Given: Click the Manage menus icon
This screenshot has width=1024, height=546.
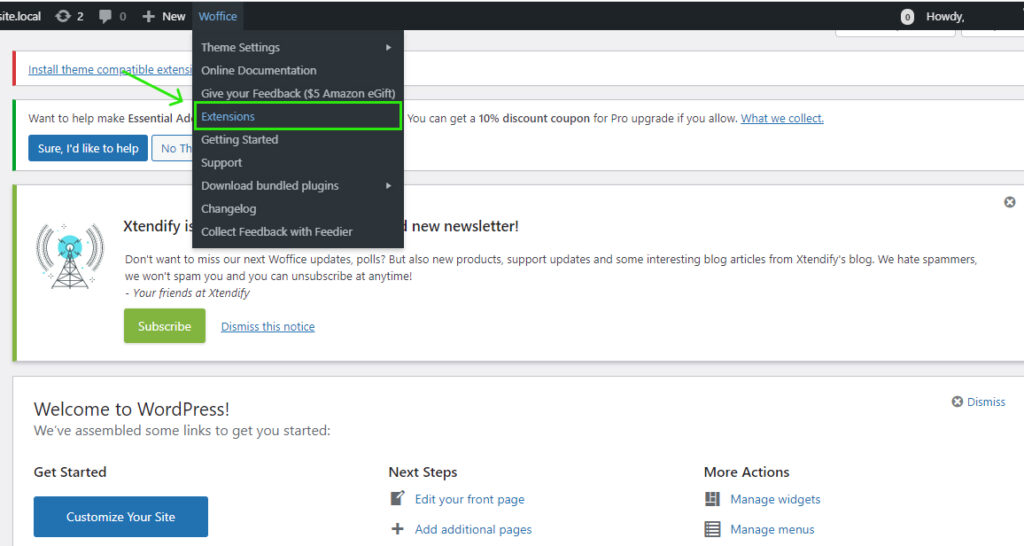Looking at the screenshot, I should click(x=712, y=529).
